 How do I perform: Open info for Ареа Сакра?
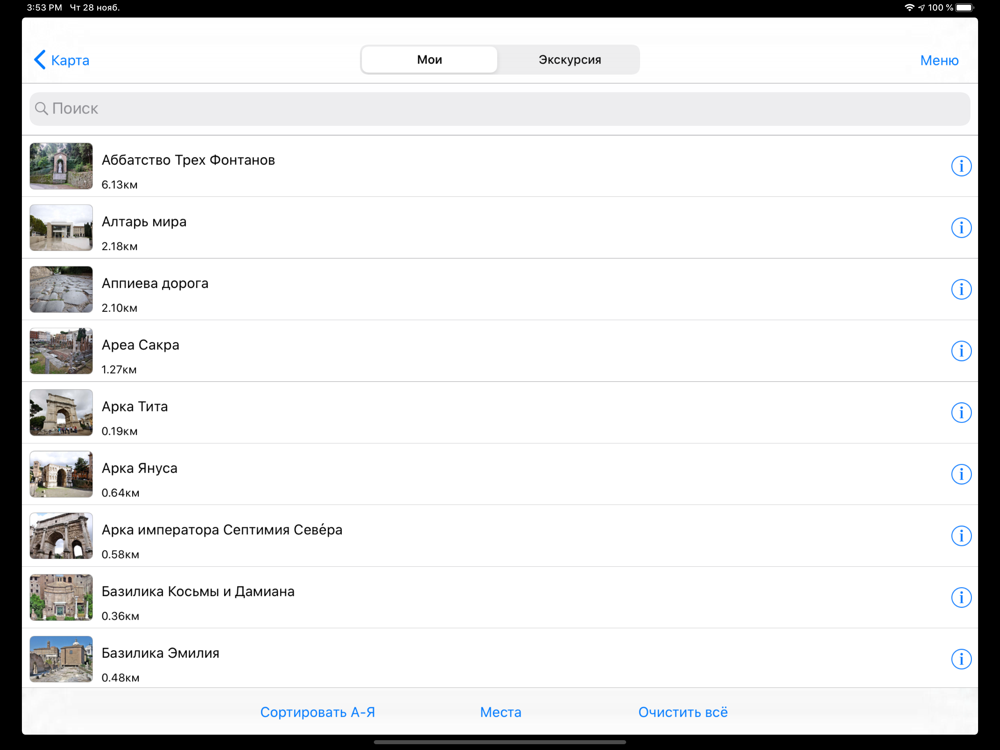click(x=961, y=351)
